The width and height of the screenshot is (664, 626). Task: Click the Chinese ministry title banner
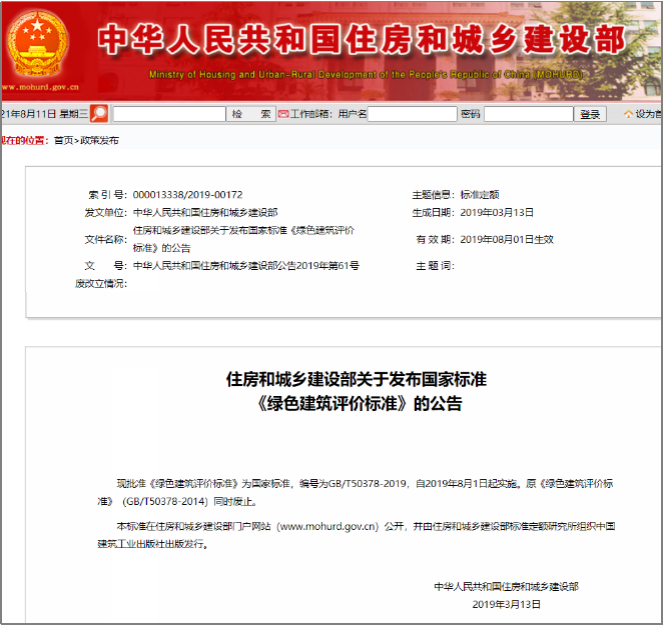pos(362,39)
